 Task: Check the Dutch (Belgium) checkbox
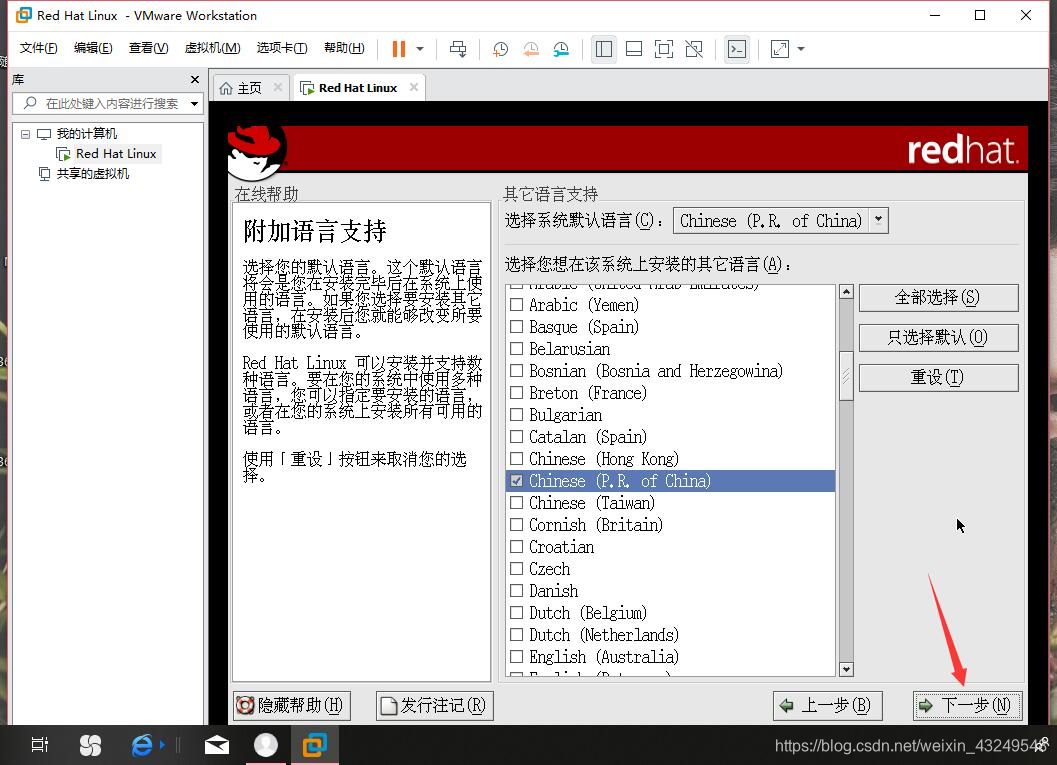516,613
